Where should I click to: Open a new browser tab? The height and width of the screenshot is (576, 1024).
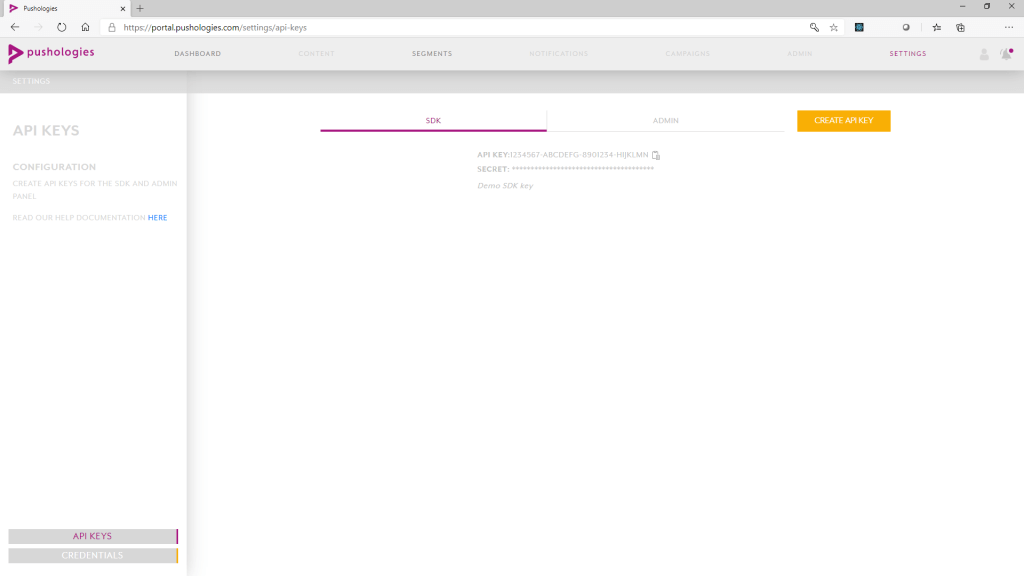click(x=140, y=8)
